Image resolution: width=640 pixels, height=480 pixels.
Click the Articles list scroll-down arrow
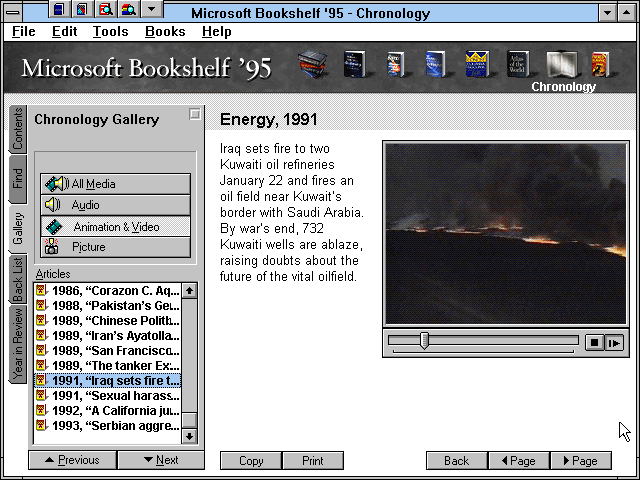(x=189, y=436)
